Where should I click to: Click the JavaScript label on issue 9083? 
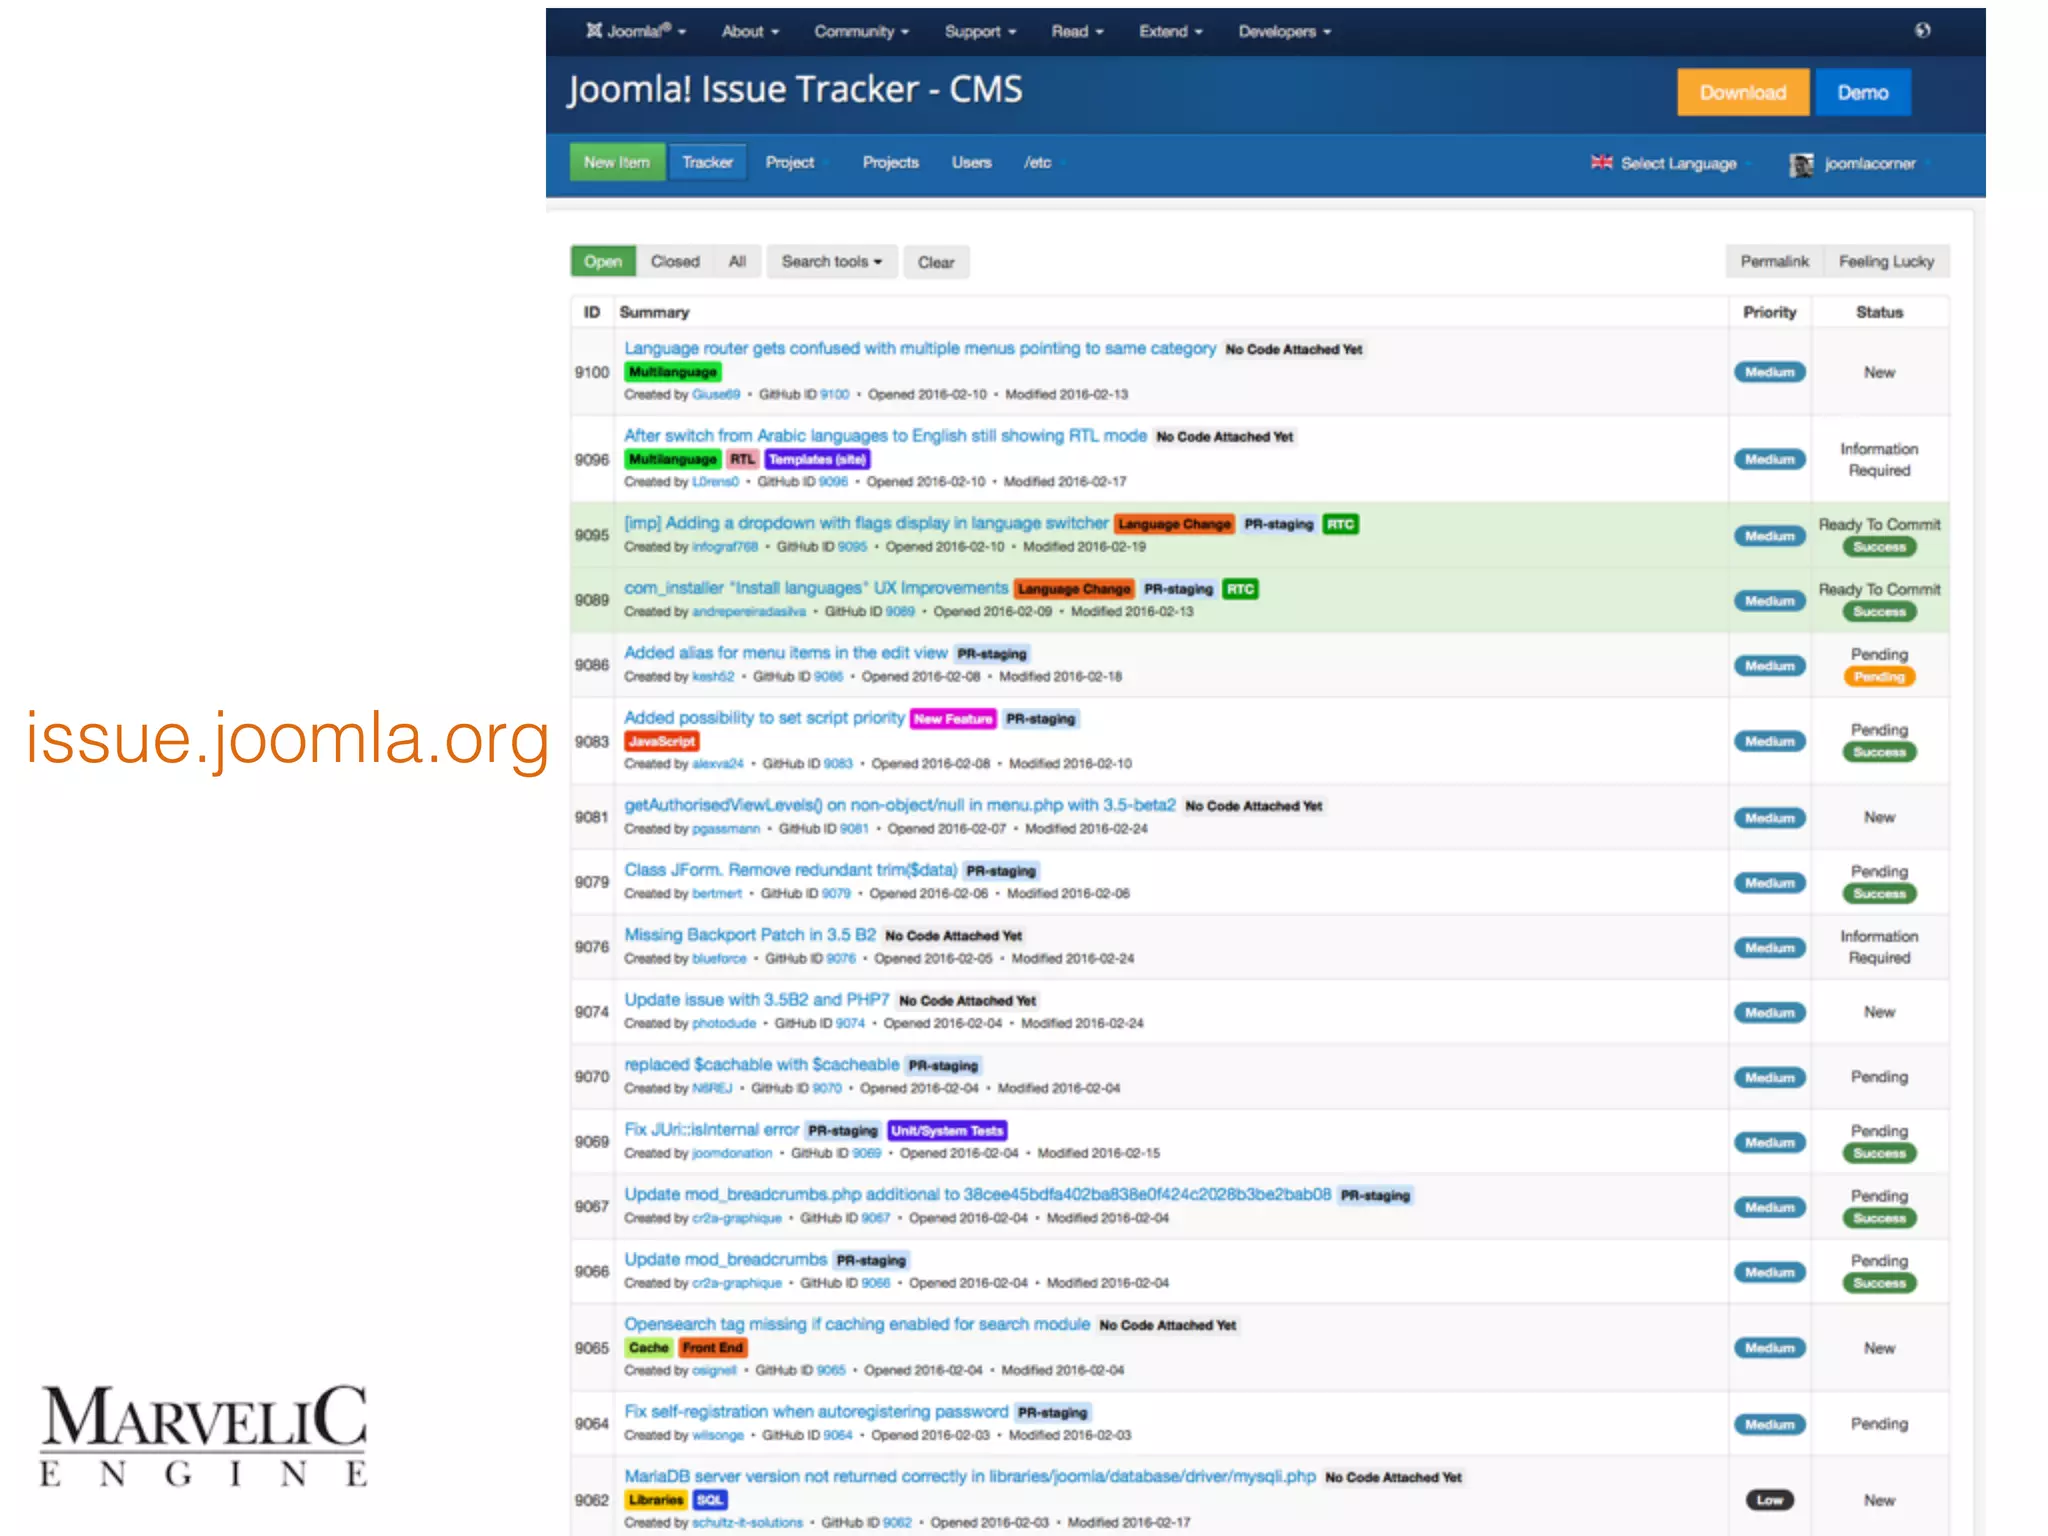pos(662,741)
